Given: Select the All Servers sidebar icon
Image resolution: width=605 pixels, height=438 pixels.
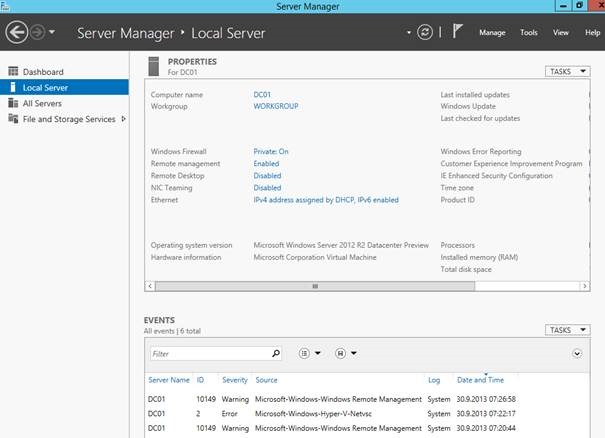Looking at the screenshot, I should (13, 103).
